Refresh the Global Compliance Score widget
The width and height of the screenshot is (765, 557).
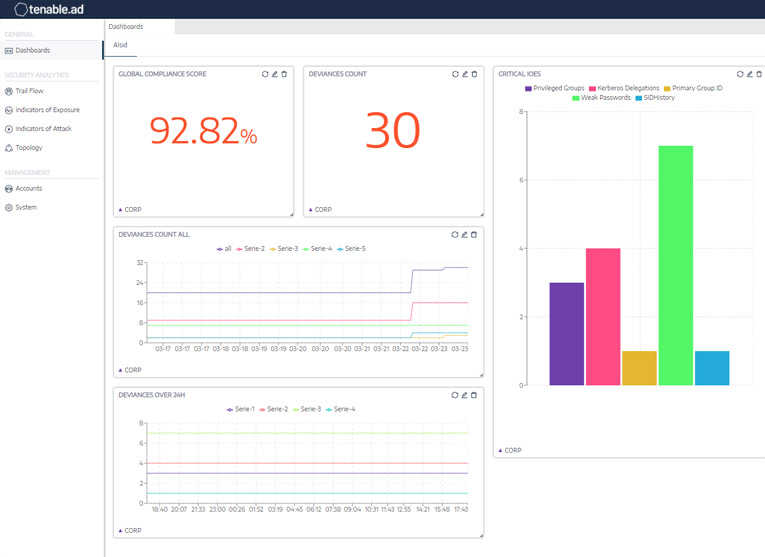[x=265, y=74]
